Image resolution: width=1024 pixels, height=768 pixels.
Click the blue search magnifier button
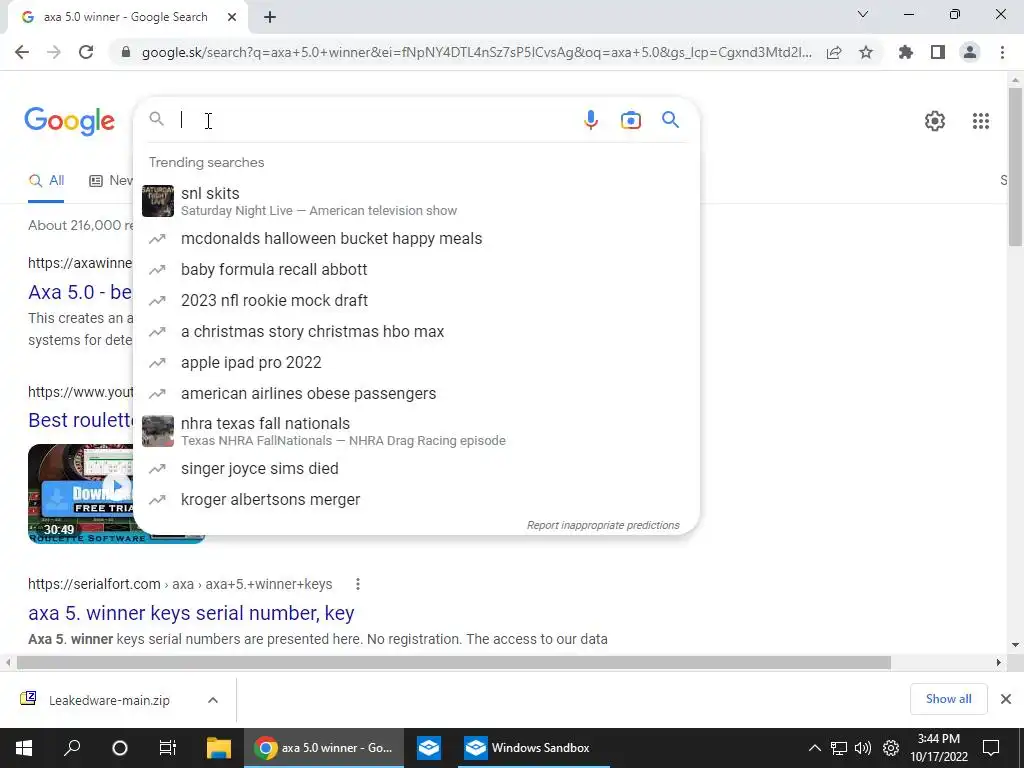click(x=671, y=120)
